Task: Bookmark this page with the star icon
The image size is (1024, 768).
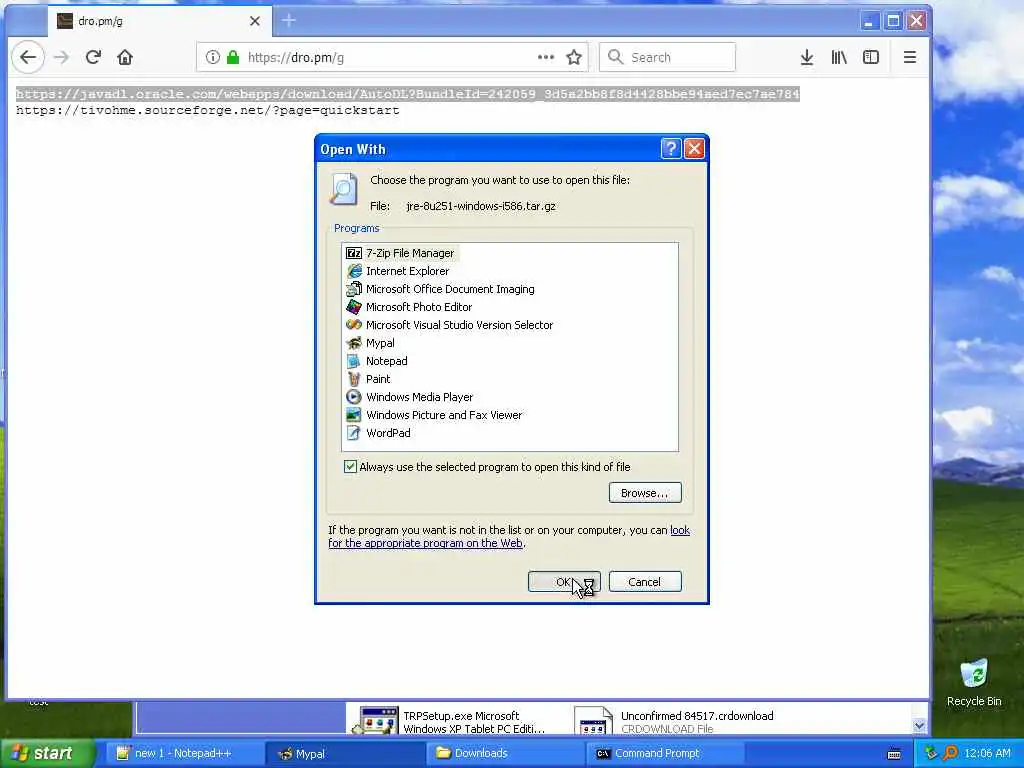Action: coord(574,57)
